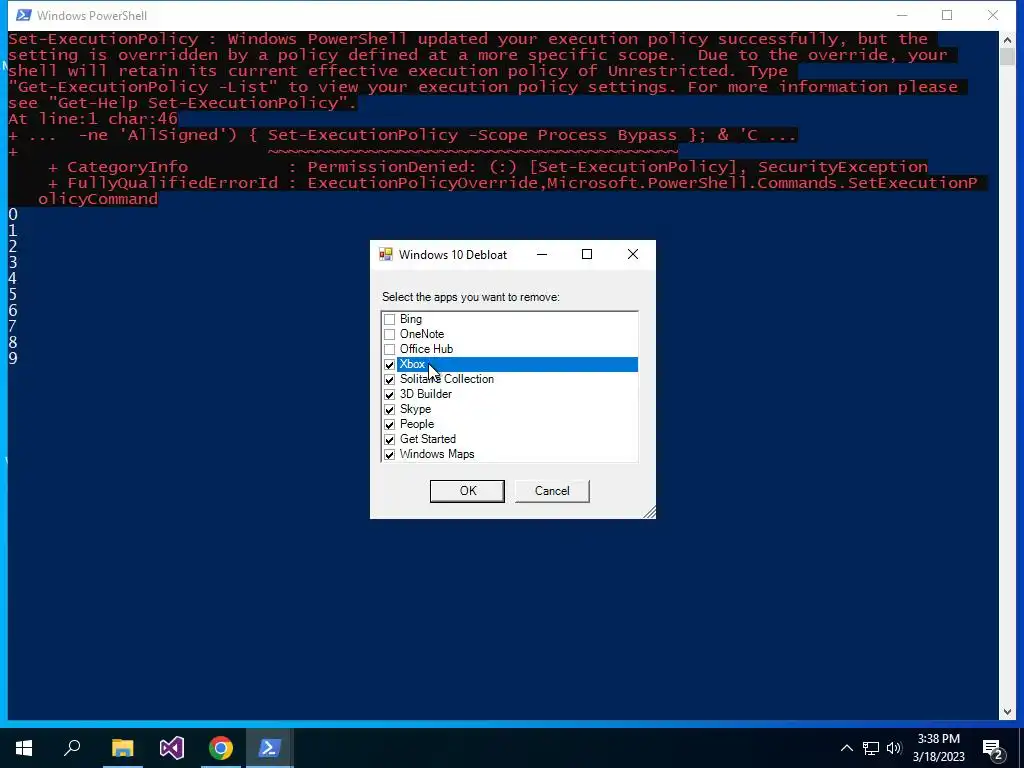Uncheck the Xbox checkbox
Image resolution: width=1024 pixels, height=768 pixels.
pyautogui.click(x=389, y=364)
